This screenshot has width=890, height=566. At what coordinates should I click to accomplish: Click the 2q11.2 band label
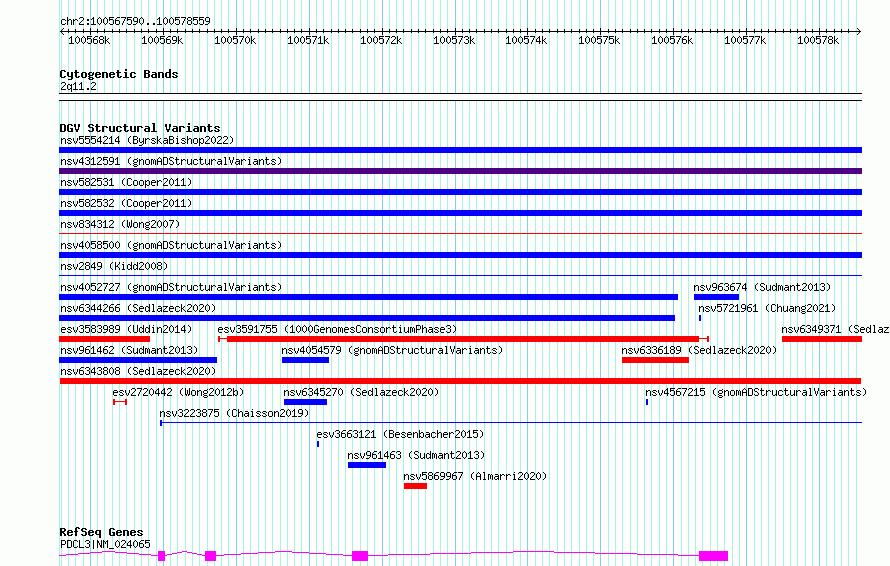coord(78,86)
